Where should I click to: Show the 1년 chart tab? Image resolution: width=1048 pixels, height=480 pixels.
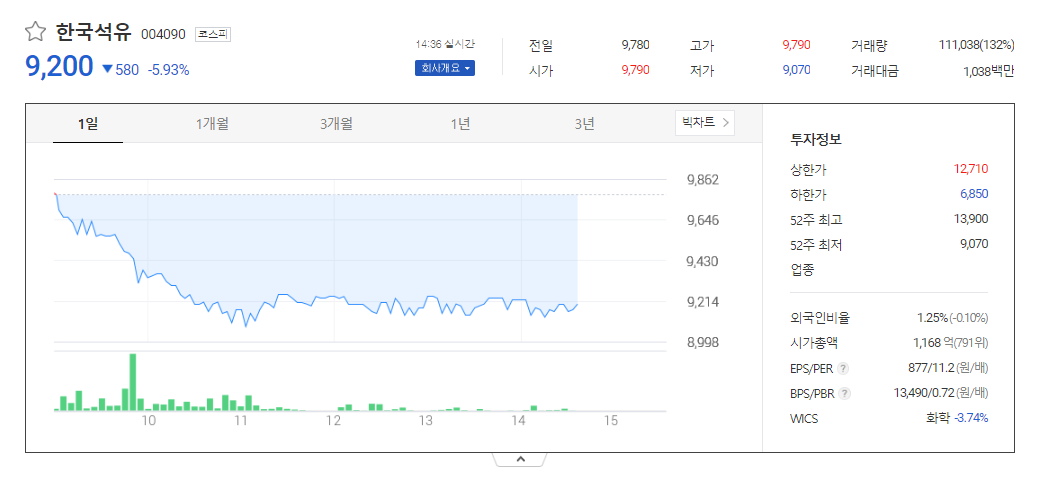pyautogui.click(x=460, y=124)
